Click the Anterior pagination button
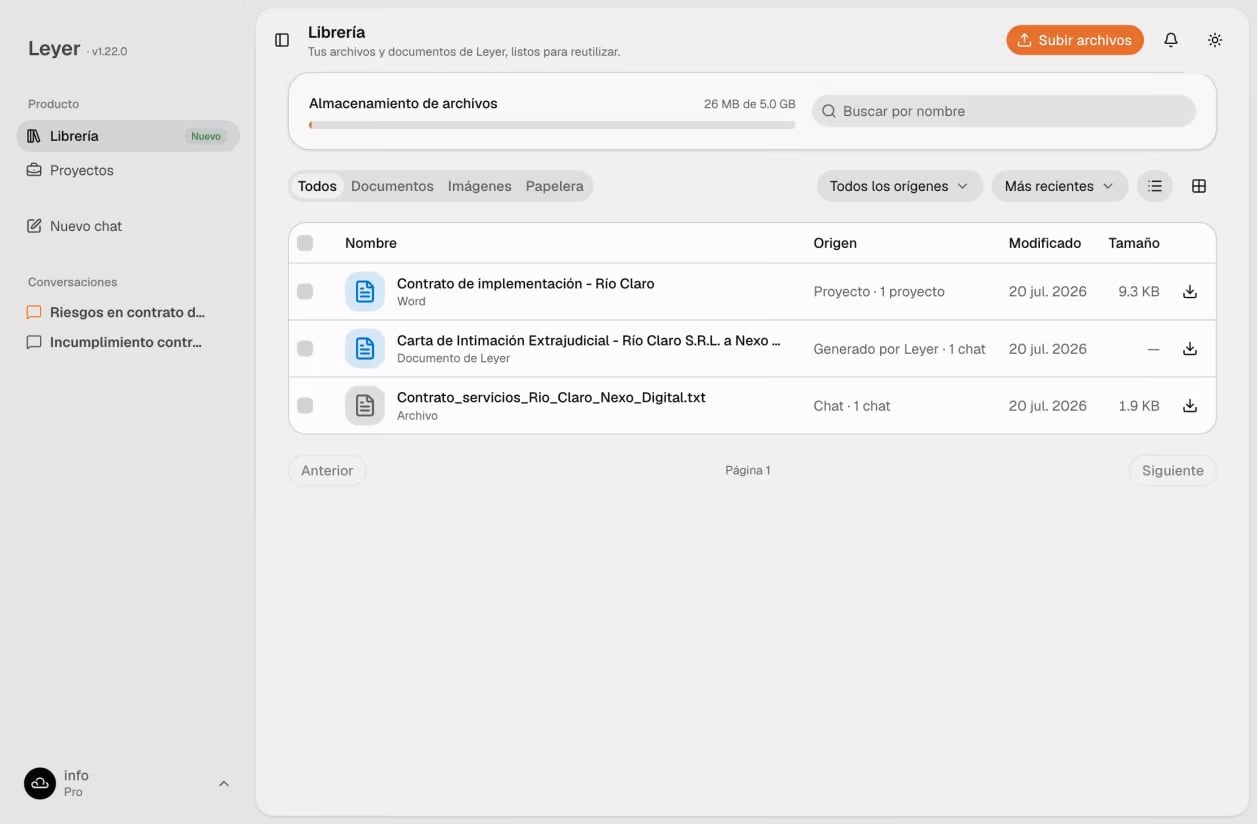This screenshot has height=824, width=1257. [x=327, y=470]
